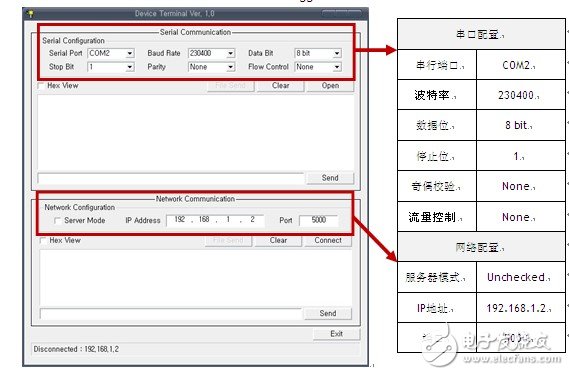
Task: Click the 8 bit table cell
Action: tap(521, 125)
